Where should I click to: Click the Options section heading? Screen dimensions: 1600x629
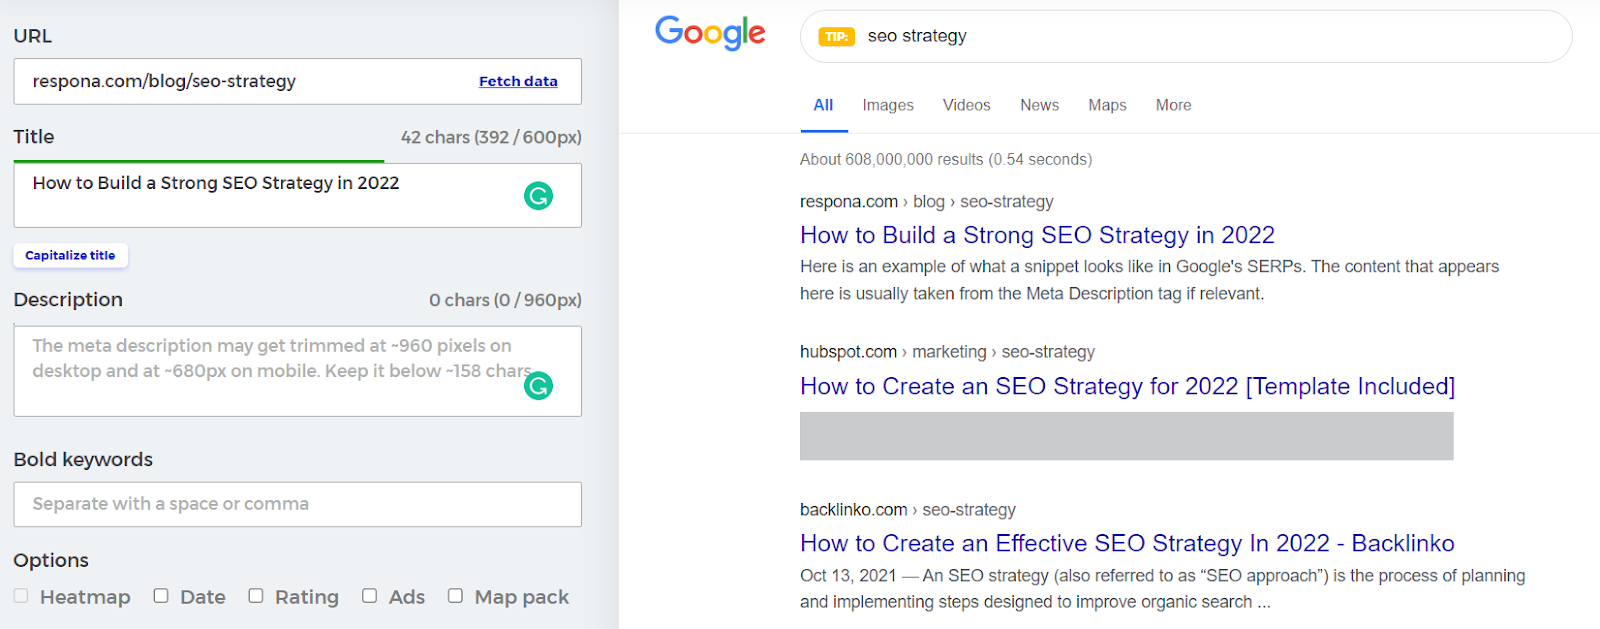point(51,560)
